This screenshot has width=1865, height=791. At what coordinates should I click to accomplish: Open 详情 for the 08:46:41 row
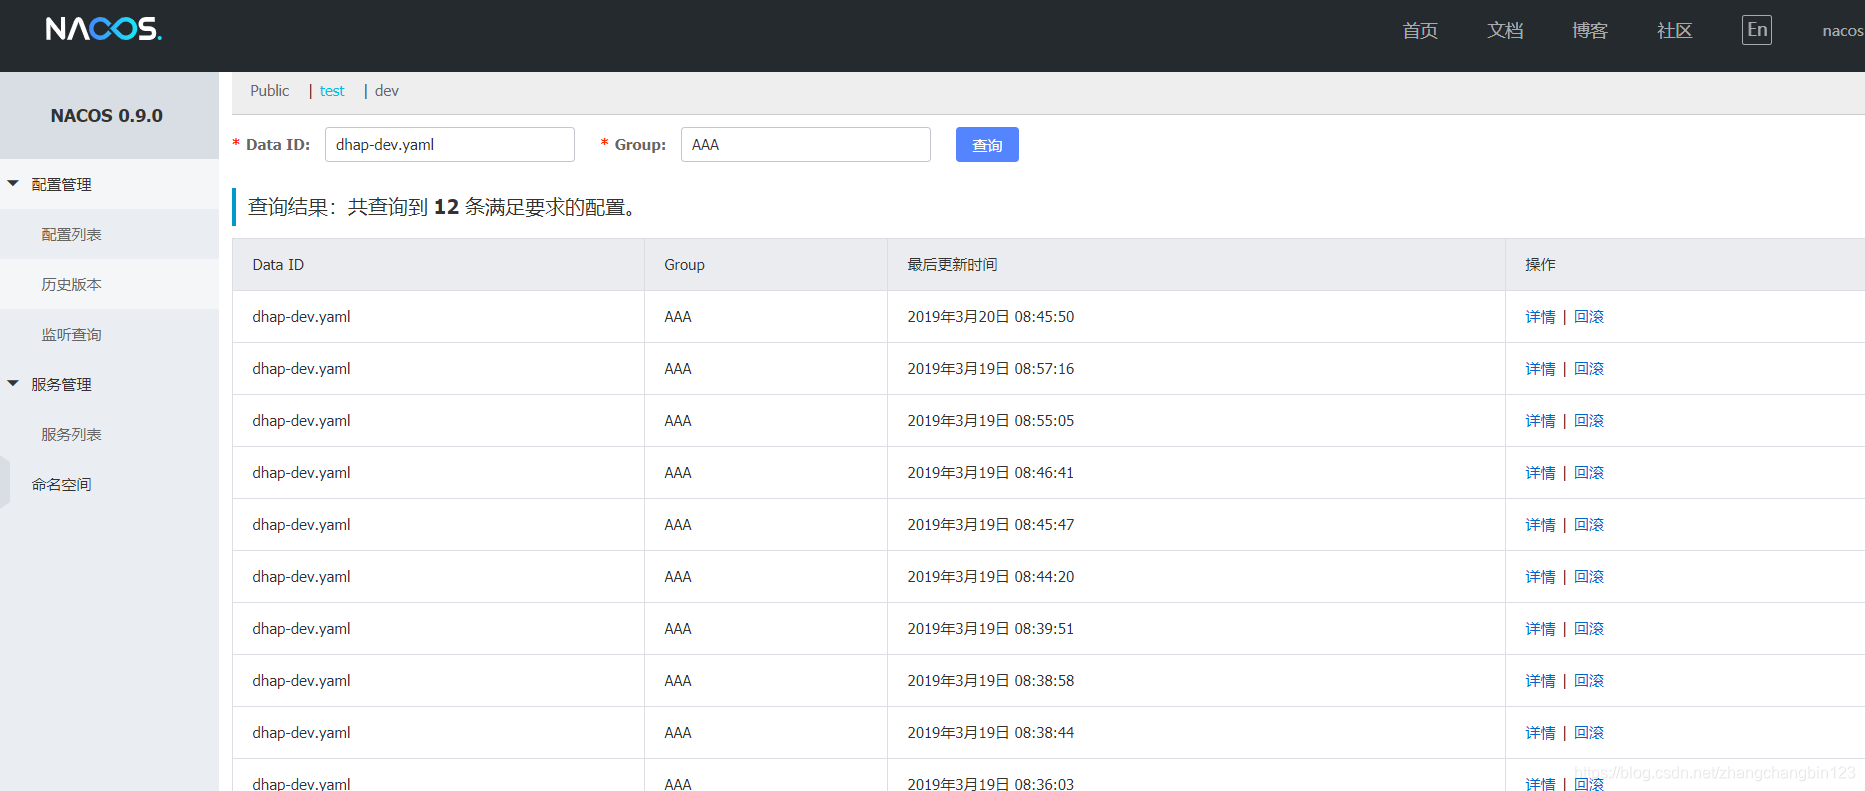[x=1540, y=473]
